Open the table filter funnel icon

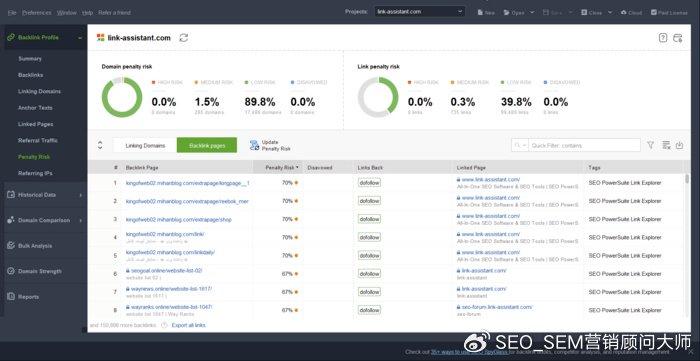(650, 145)
